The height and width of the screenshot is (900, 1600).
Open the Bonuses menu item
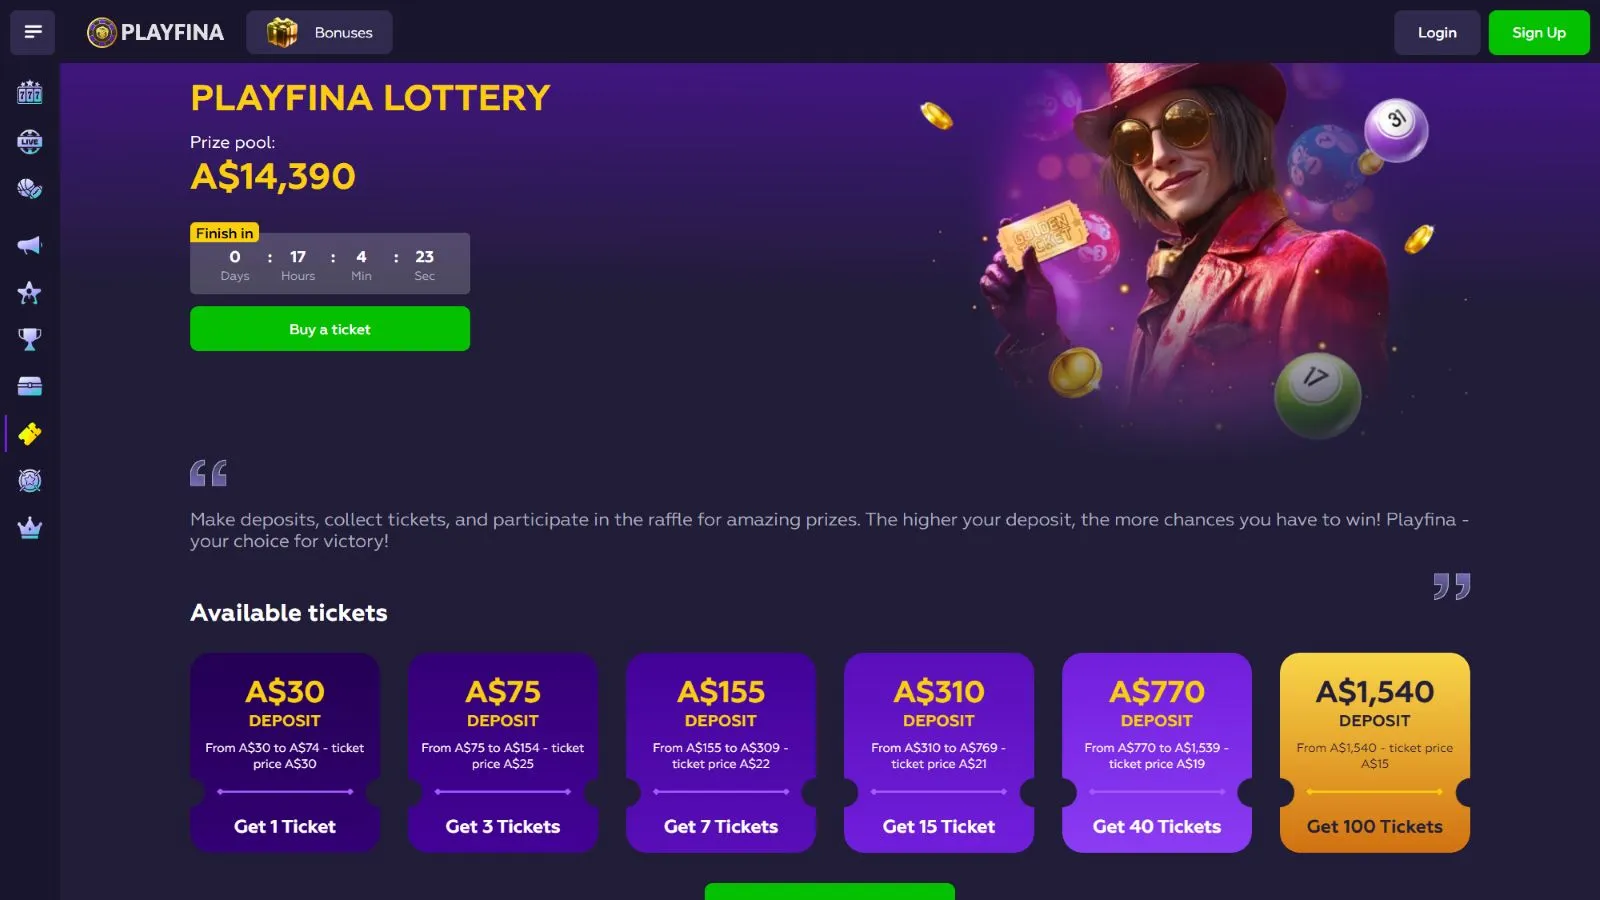pos(319,32)
